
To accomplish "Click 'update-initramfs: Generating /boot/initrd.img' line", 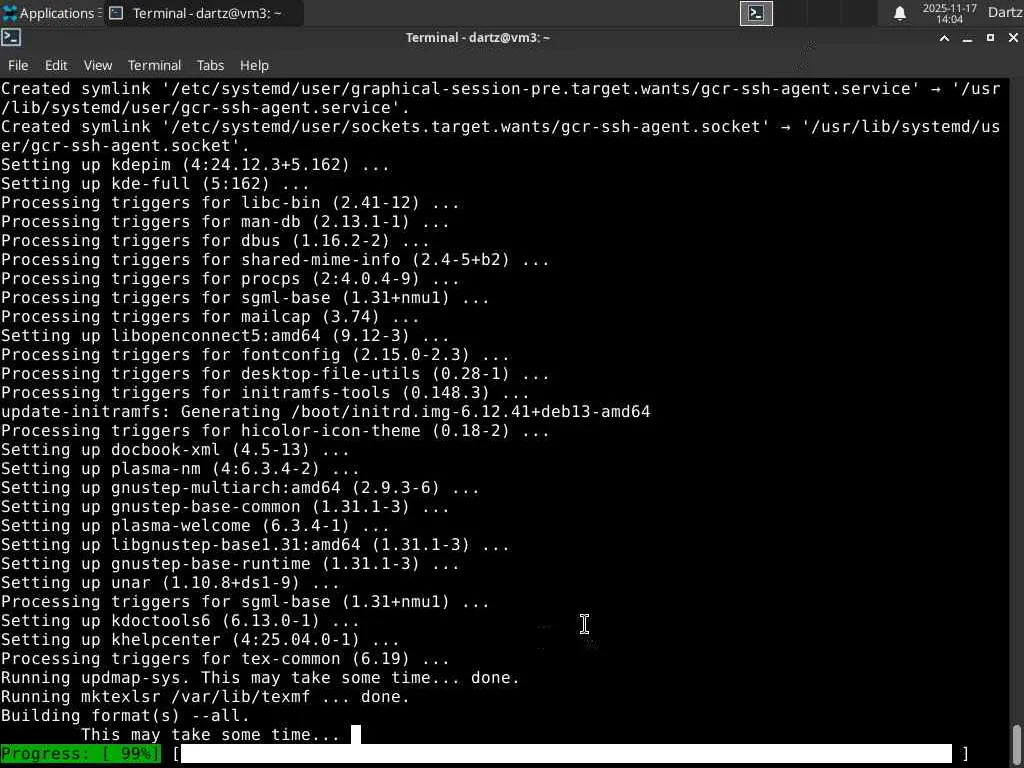I will tap(325, 411).
